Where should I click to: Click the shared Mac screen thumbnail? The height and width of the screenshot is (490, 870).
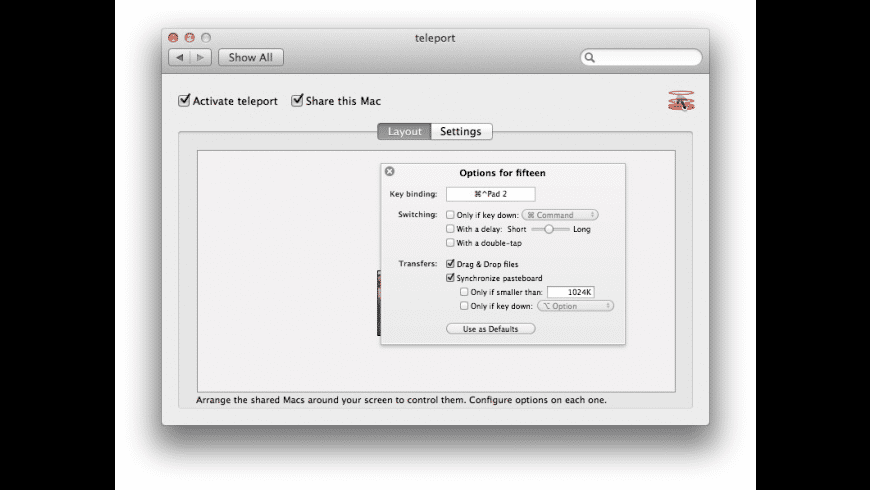(379, 303)
